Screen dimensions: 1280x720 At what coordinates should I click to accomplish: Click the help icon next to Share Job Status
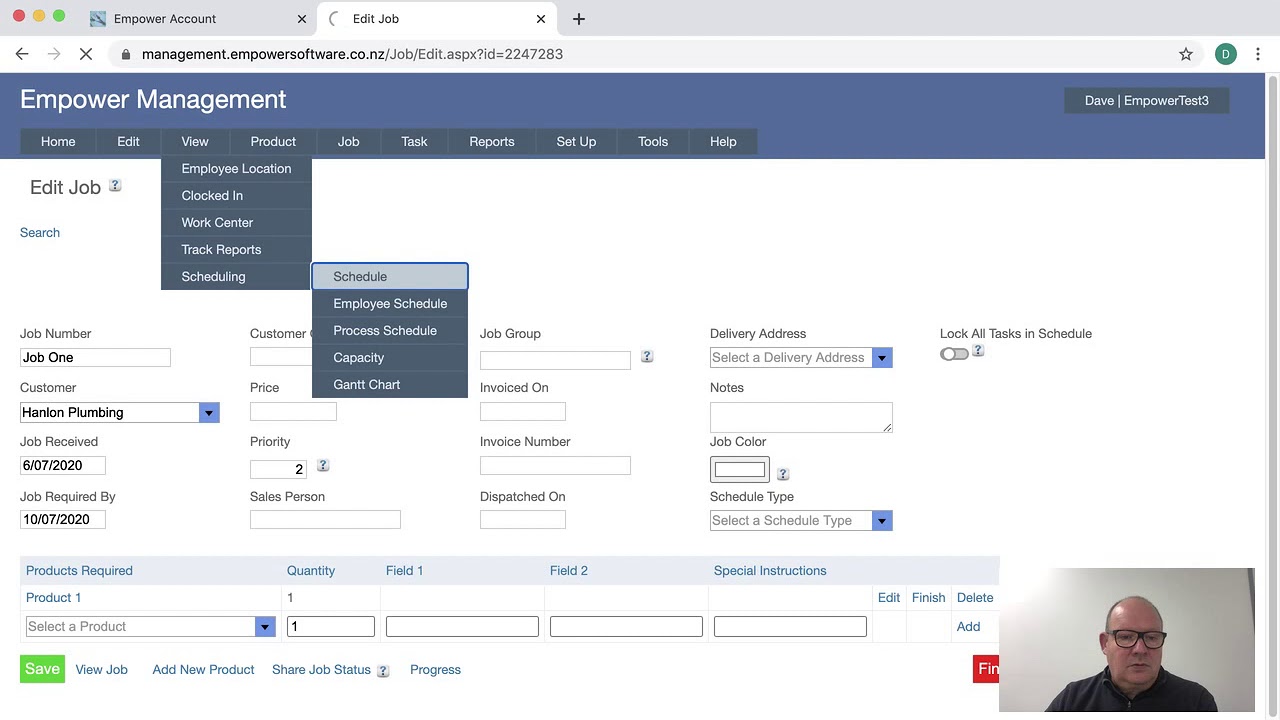[x=383, y=671]
